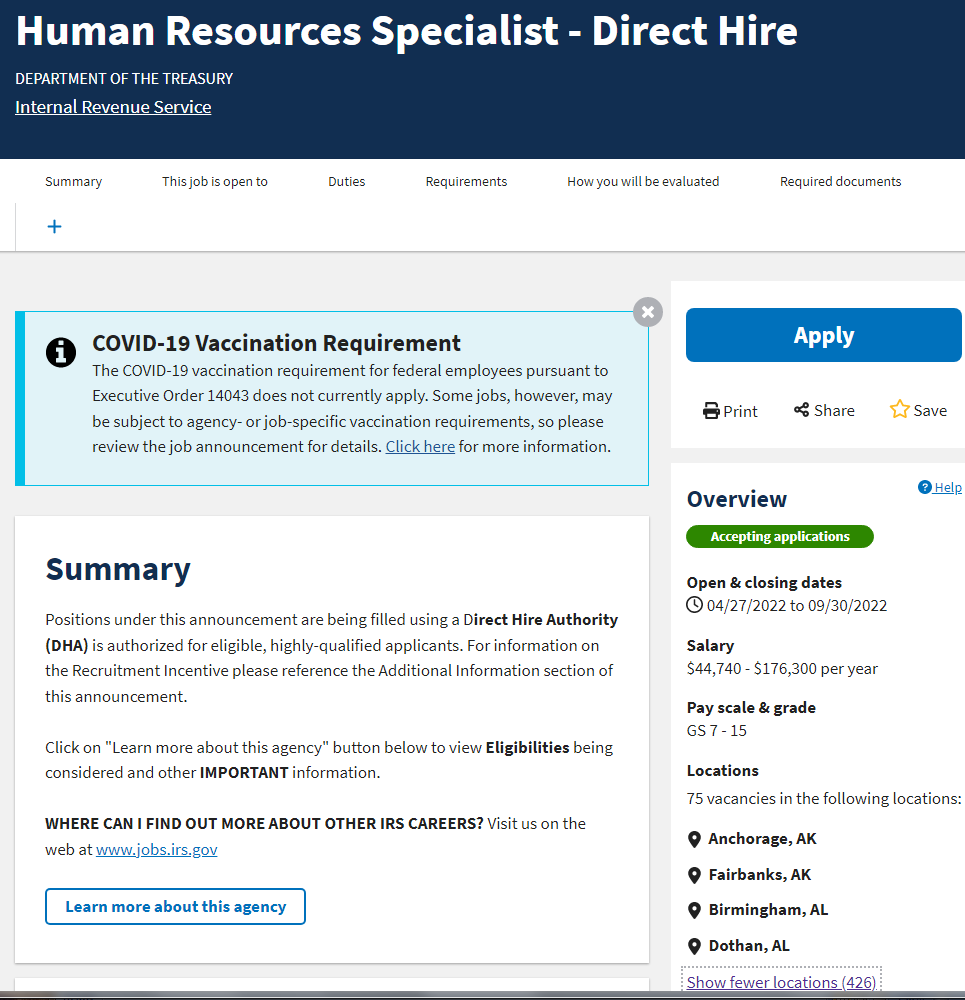Click the Dothan, AL location pin
Screen dimensions: 965x1000
coord(695,946)
